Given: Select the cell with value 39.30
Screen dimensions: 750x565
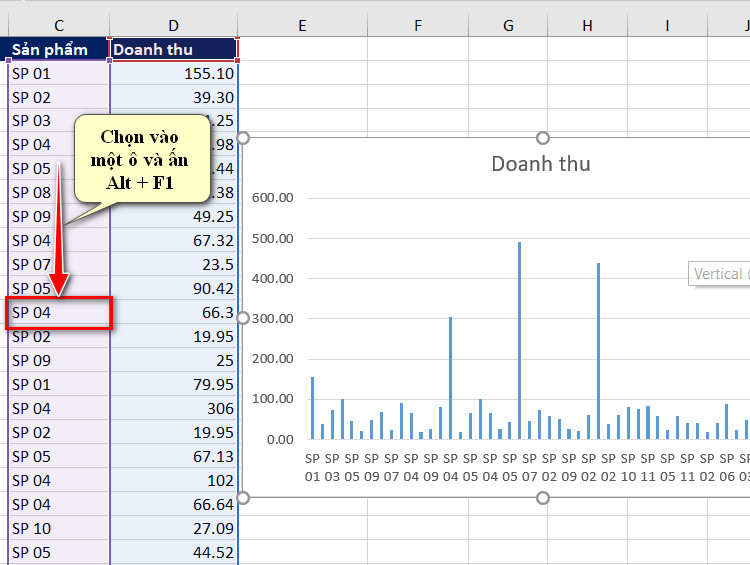Looking at the screenshot, I should [x=174, y=97].
